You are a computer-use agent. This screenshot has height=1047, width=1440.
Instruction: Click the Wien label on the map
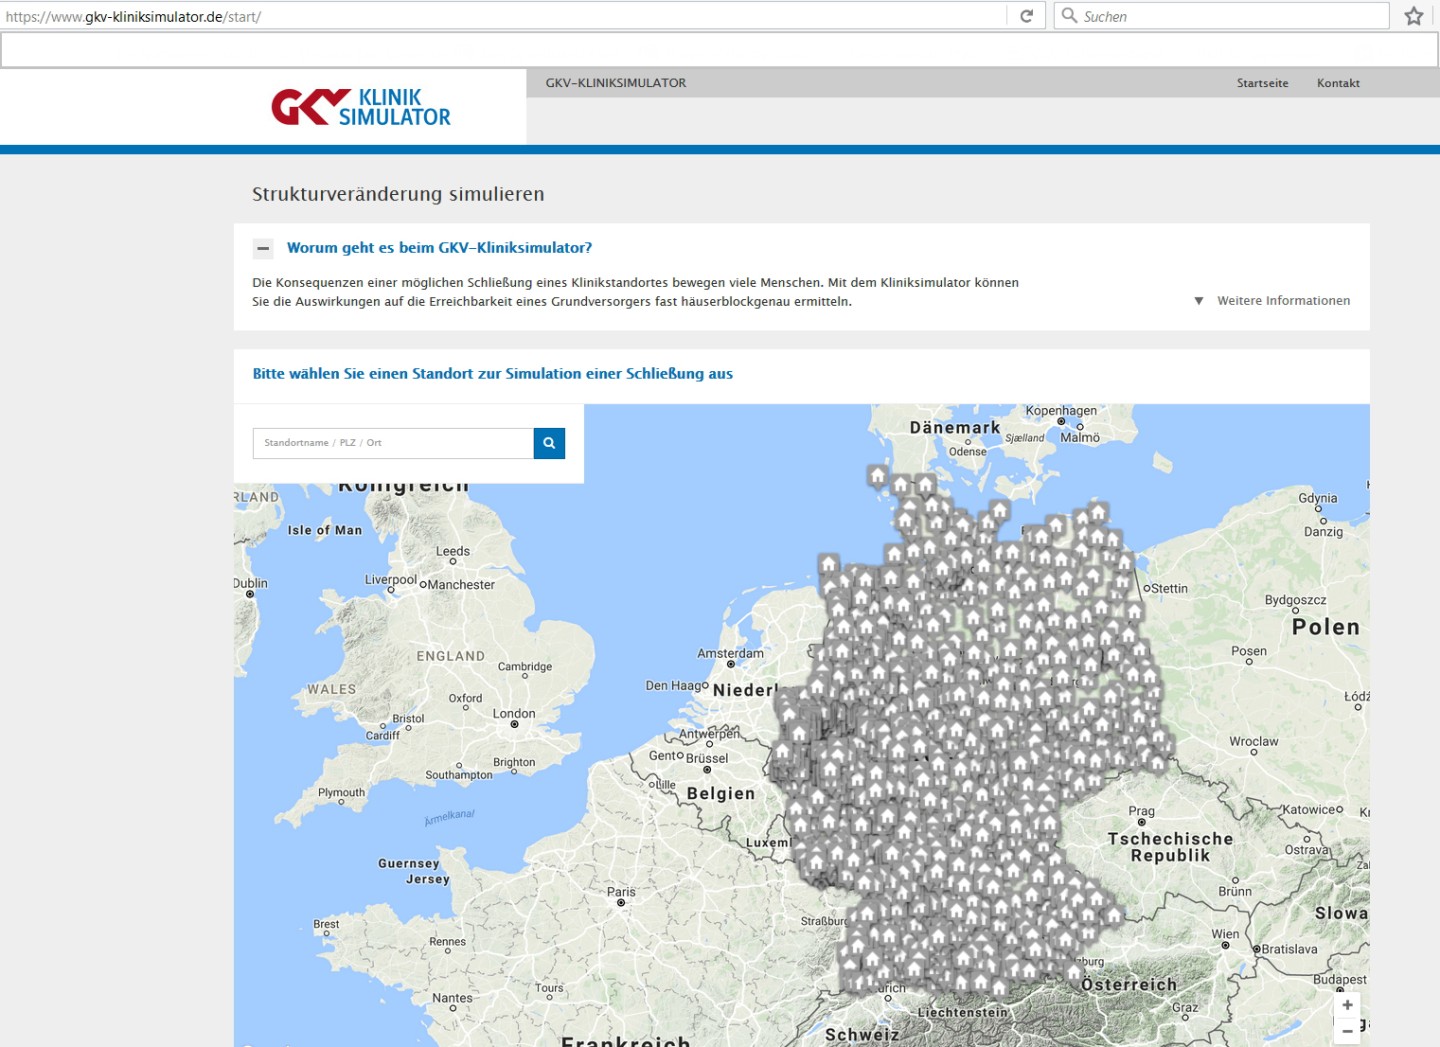pyautogui.click(x=1225, y=934)
